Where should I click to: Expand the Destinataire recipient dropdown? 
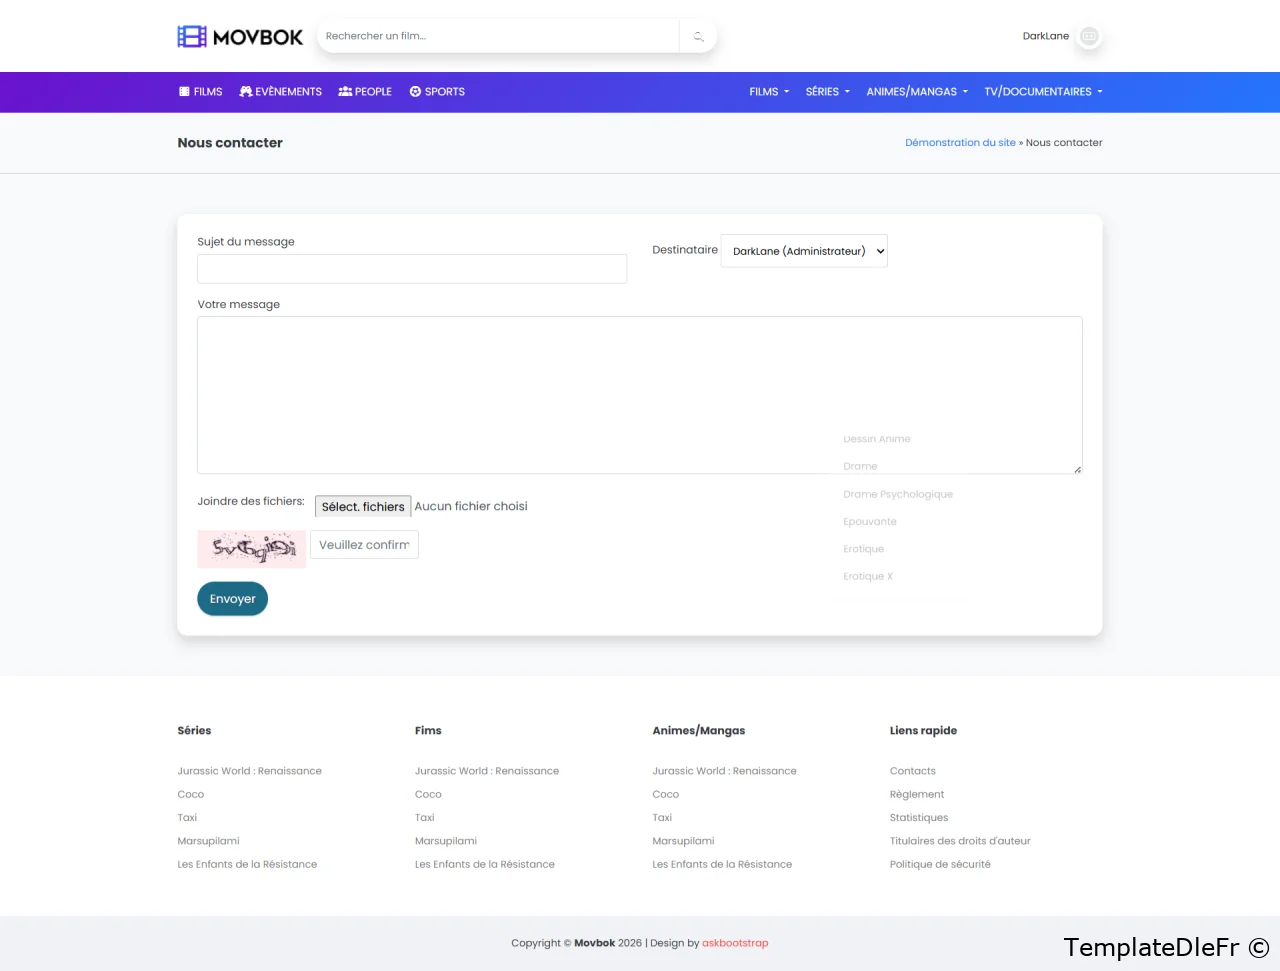(x=804, y=251)
